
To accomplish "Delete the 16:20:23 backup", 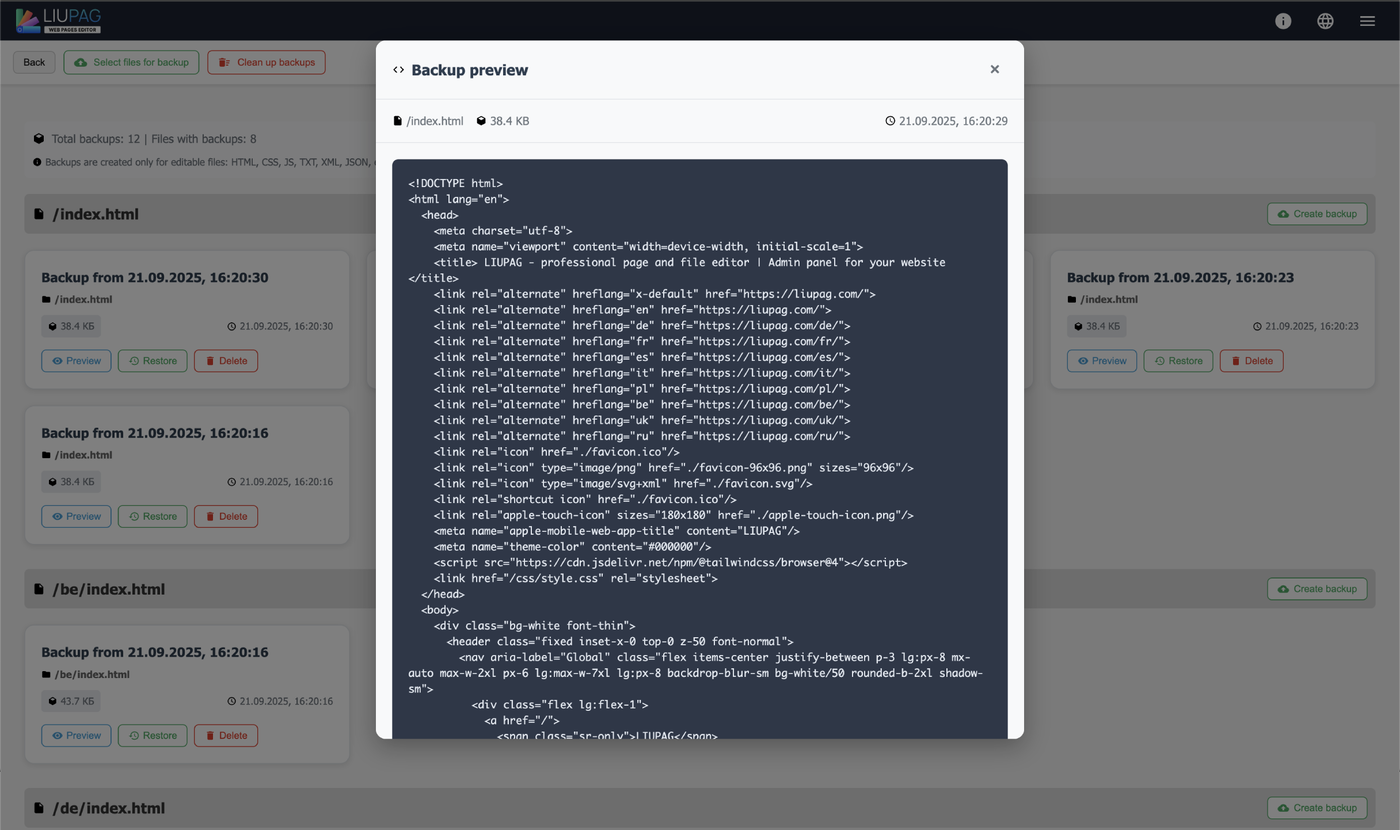I will (x=1251, y=361).
